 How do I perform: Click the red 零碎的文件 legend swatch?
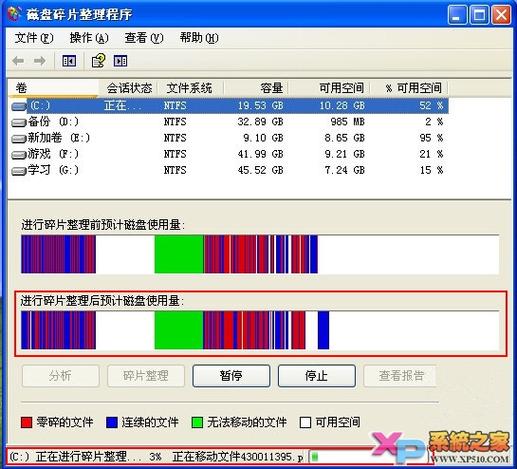[x=26, y=423]
